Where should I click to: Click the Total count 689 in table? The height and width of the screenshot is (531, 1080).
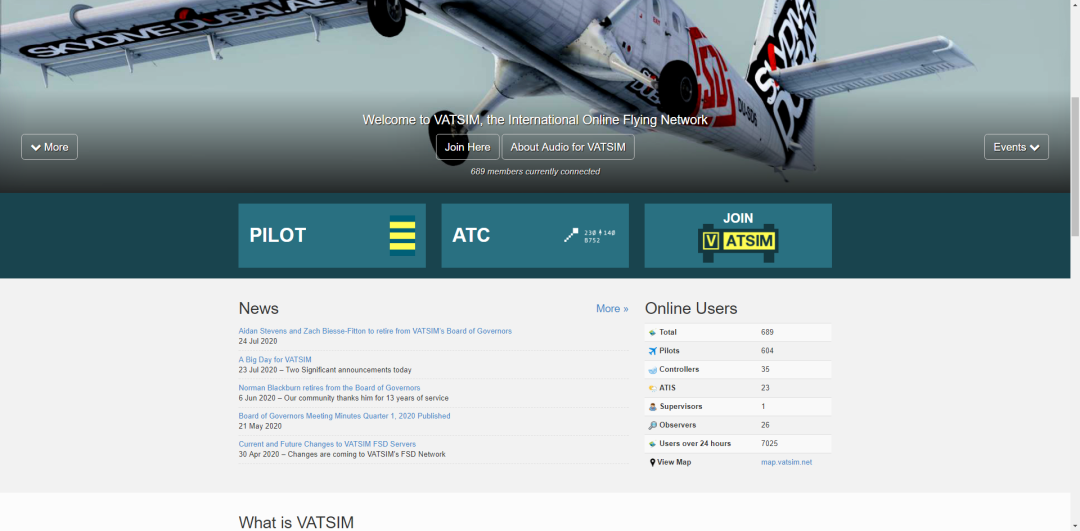point(767,332)
